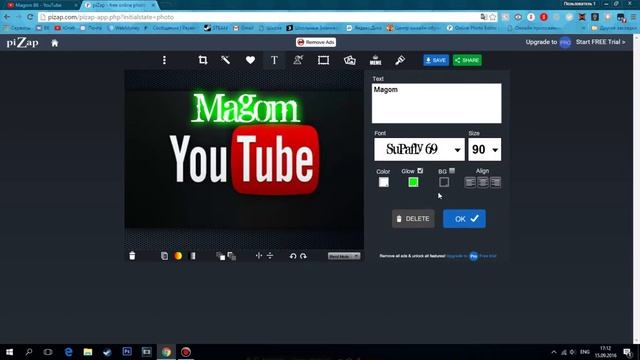The height and width of the screenshot is (360, 640).
Task: Toggle the BG checkbox
Action: (x=452, y=171)
